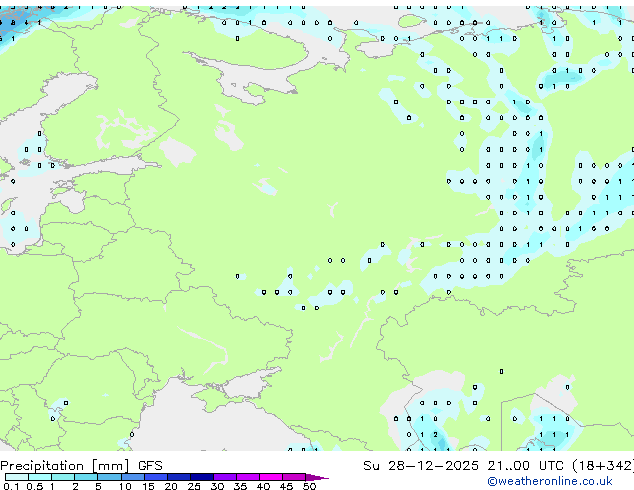
Task: Pick the 30–35 mm purple legend swatch
Action: click(225, 477)
